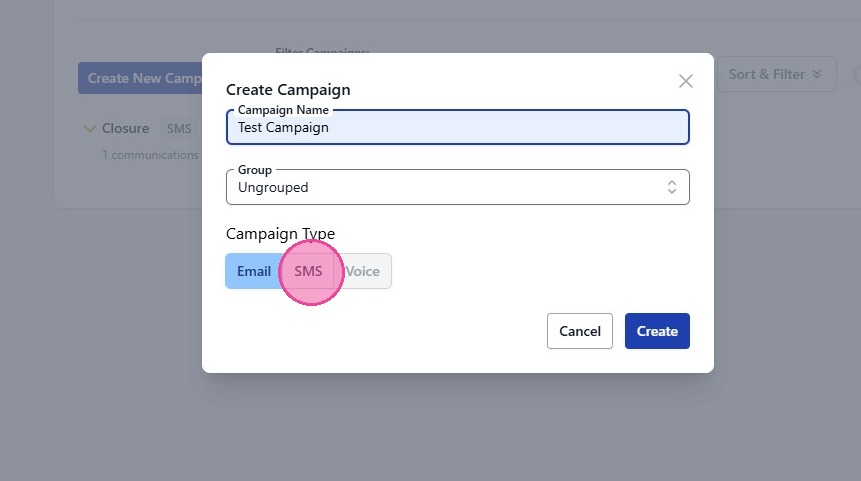The width and height of the screenshot is (861, 481).
Task: Click the 1 communications text under Closure
Action: pyautogui.click(x=150, y=155)
